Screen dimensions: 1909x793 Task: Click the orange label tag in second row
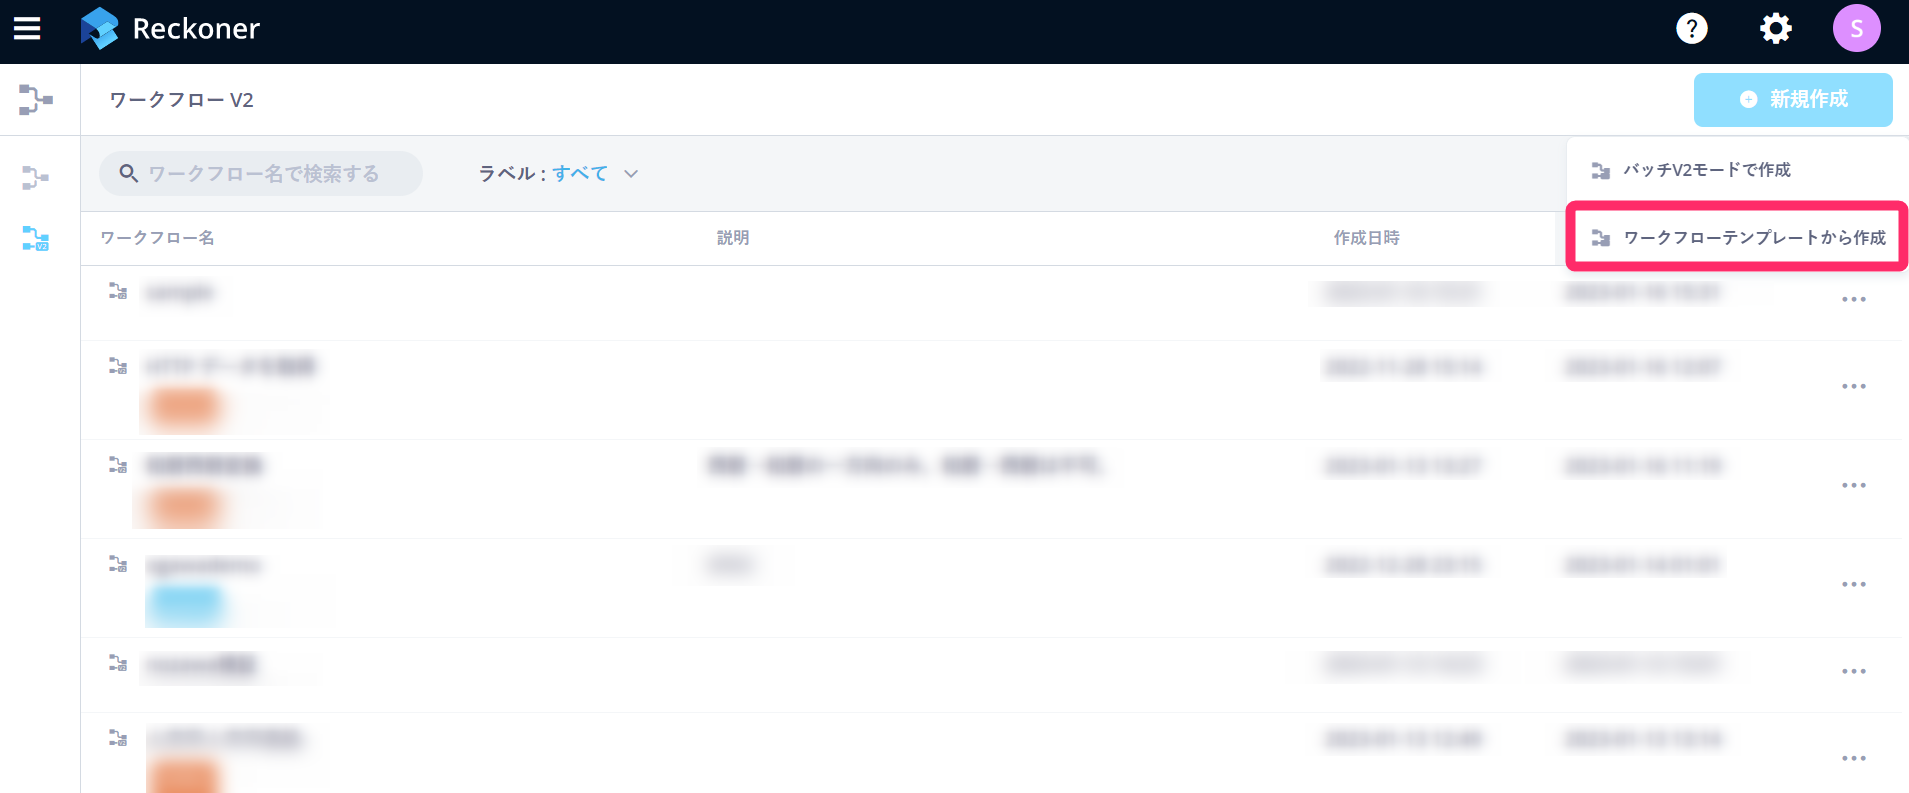[x=185, y=407]
